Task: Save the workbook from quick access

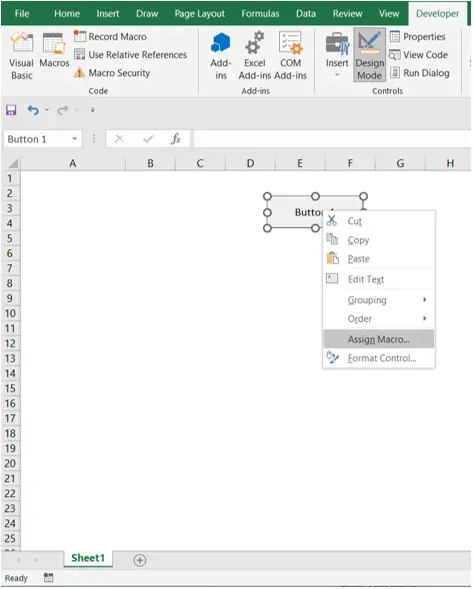Action: click(11, 110)
